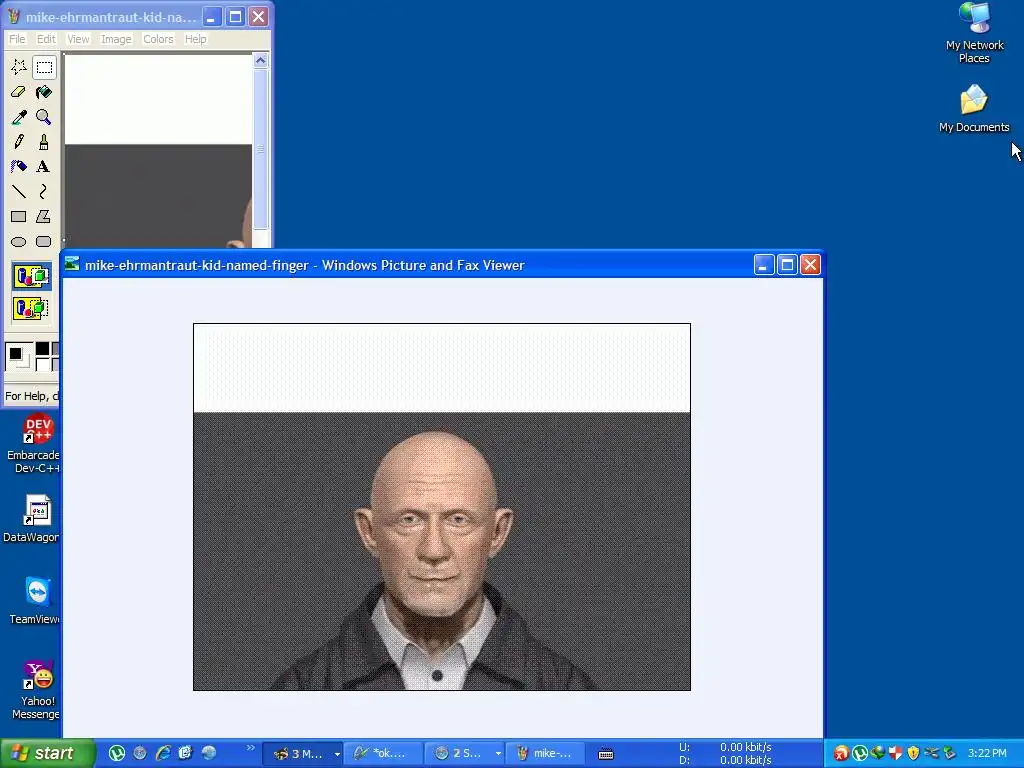1024x768 pixels.
Task: Click the yellow shield security tray icon
Action: pos(913,754)
